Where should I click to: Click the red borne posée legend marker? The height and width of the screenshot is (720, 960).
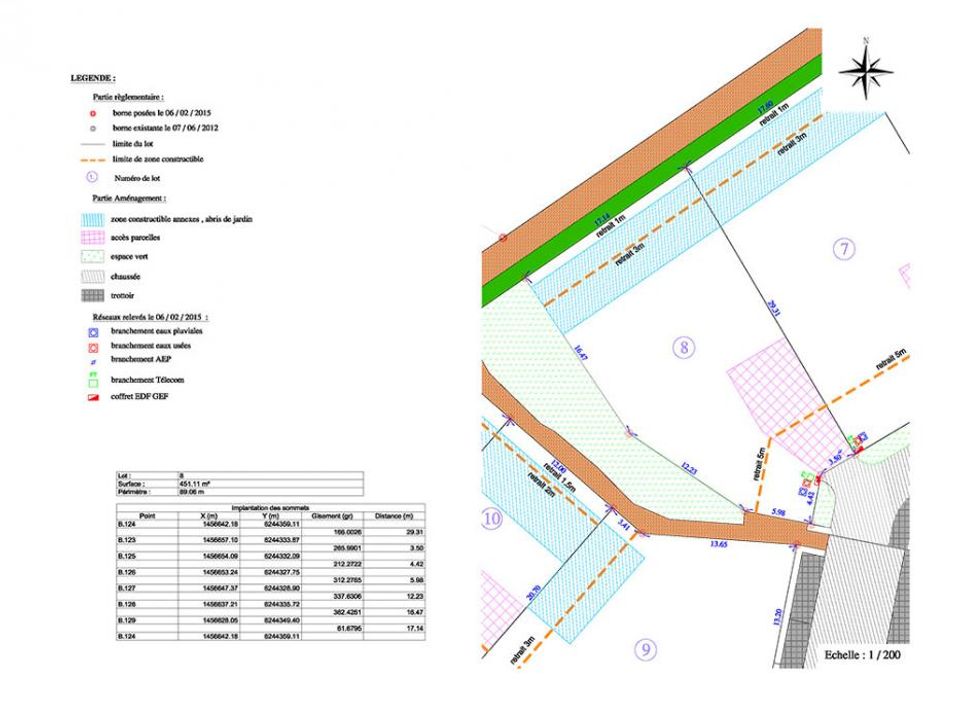93,113
